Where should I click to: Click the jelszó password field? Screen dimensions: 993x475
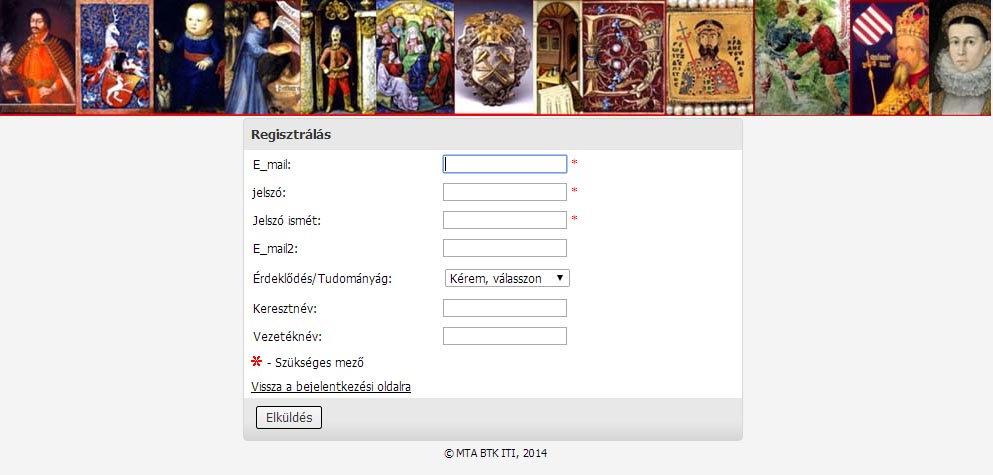tap(505, 192)
